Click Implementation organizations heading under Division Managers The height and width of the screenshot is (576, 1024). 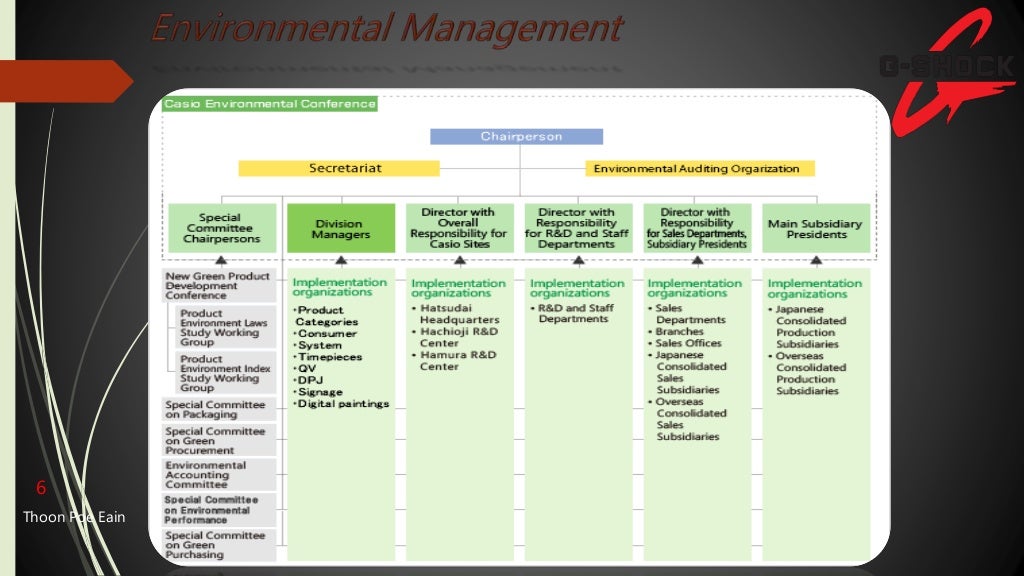[x=340, y=287]
